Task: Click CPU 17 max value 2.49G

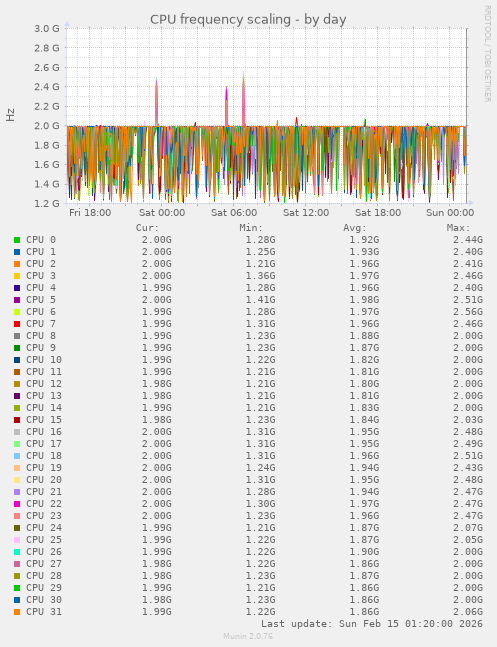Action: tap(468, 444)
